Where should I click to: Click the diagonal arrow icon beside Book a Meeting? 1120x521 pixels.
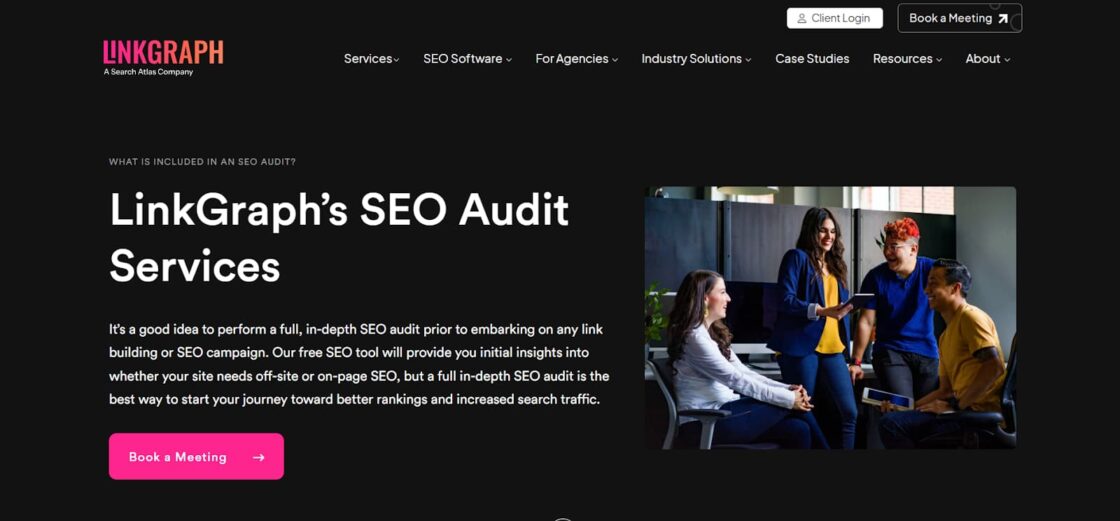pyautogui.click(x=1002, y=19)
